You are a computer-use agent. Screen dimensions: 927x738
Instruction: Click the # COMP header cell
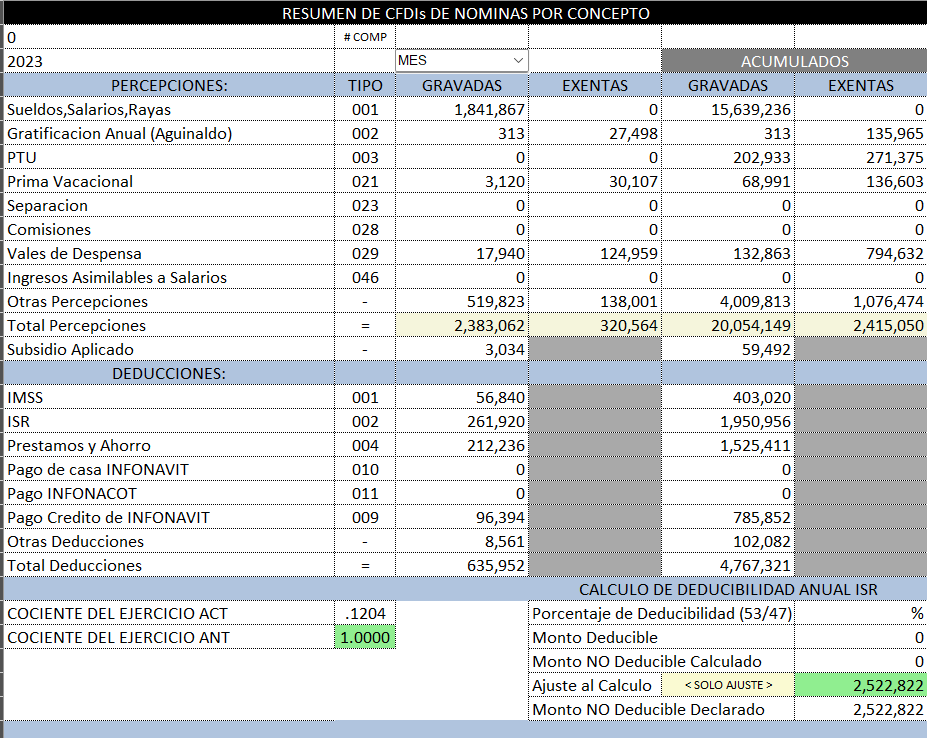pos(365,37)
